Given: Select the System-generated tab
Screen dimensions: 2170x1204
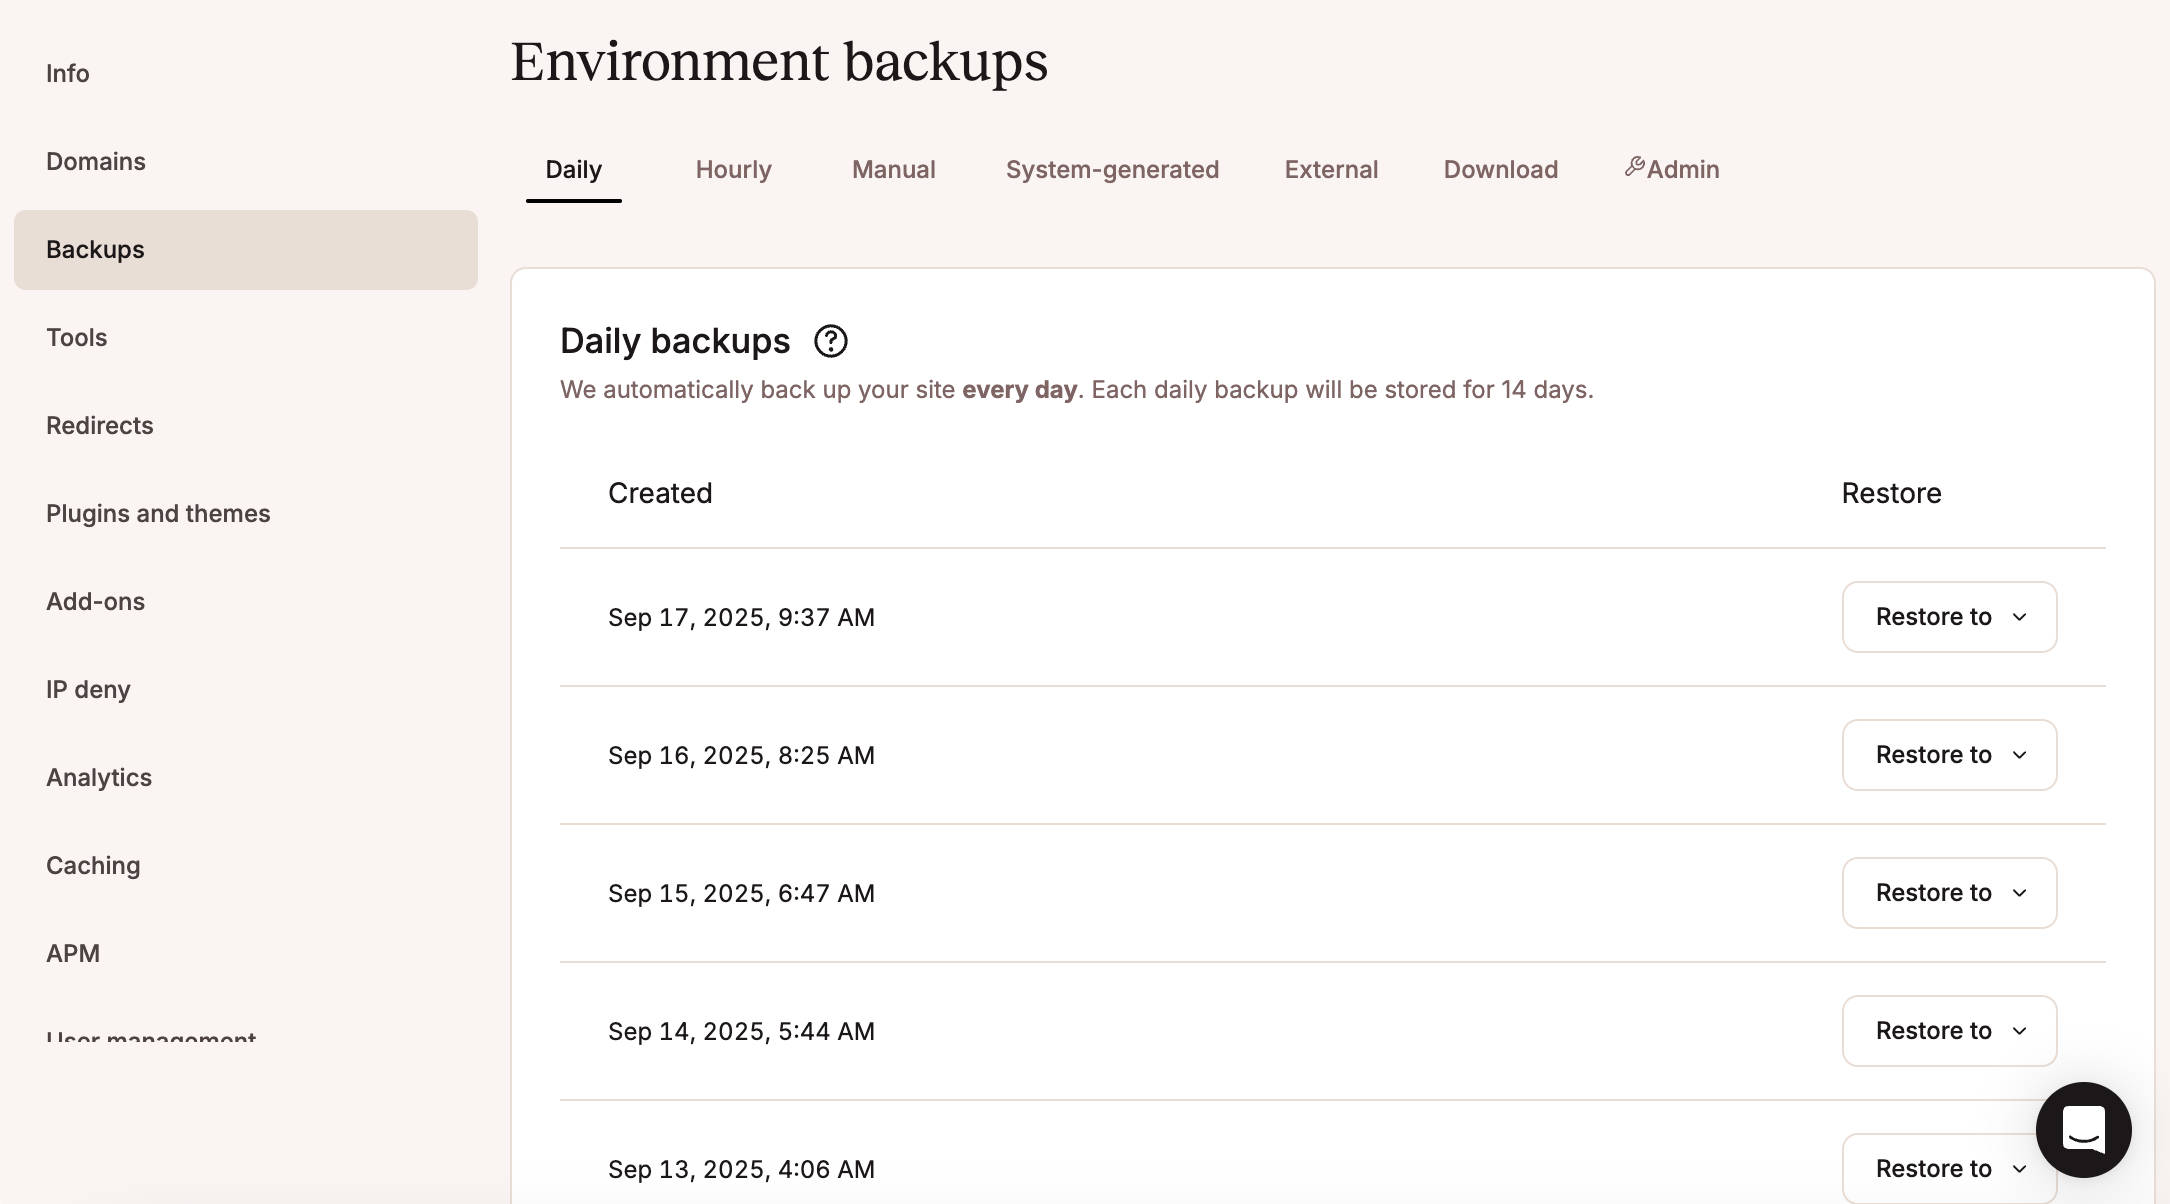Looking at the screenshot, I should point(1112,169).
